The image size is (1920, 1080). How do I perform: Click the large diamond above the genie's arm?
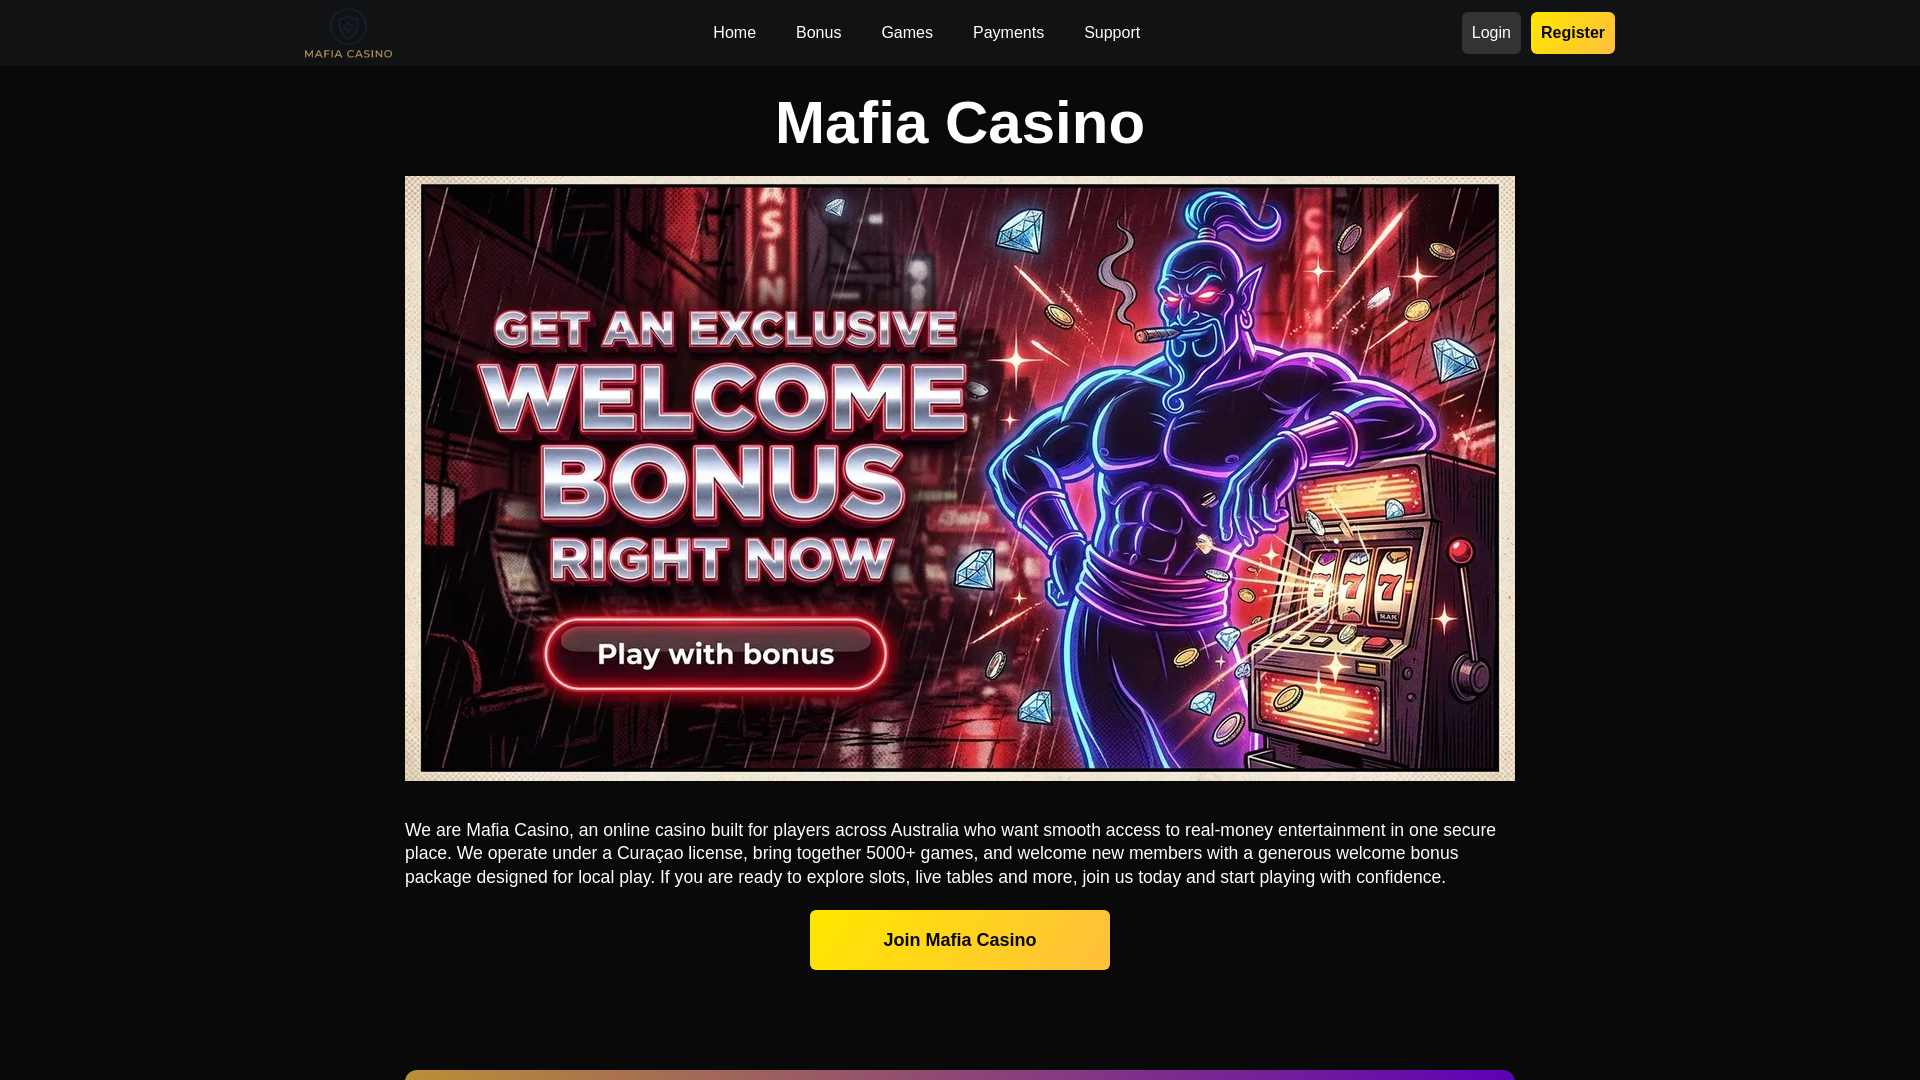point(1454,360)
